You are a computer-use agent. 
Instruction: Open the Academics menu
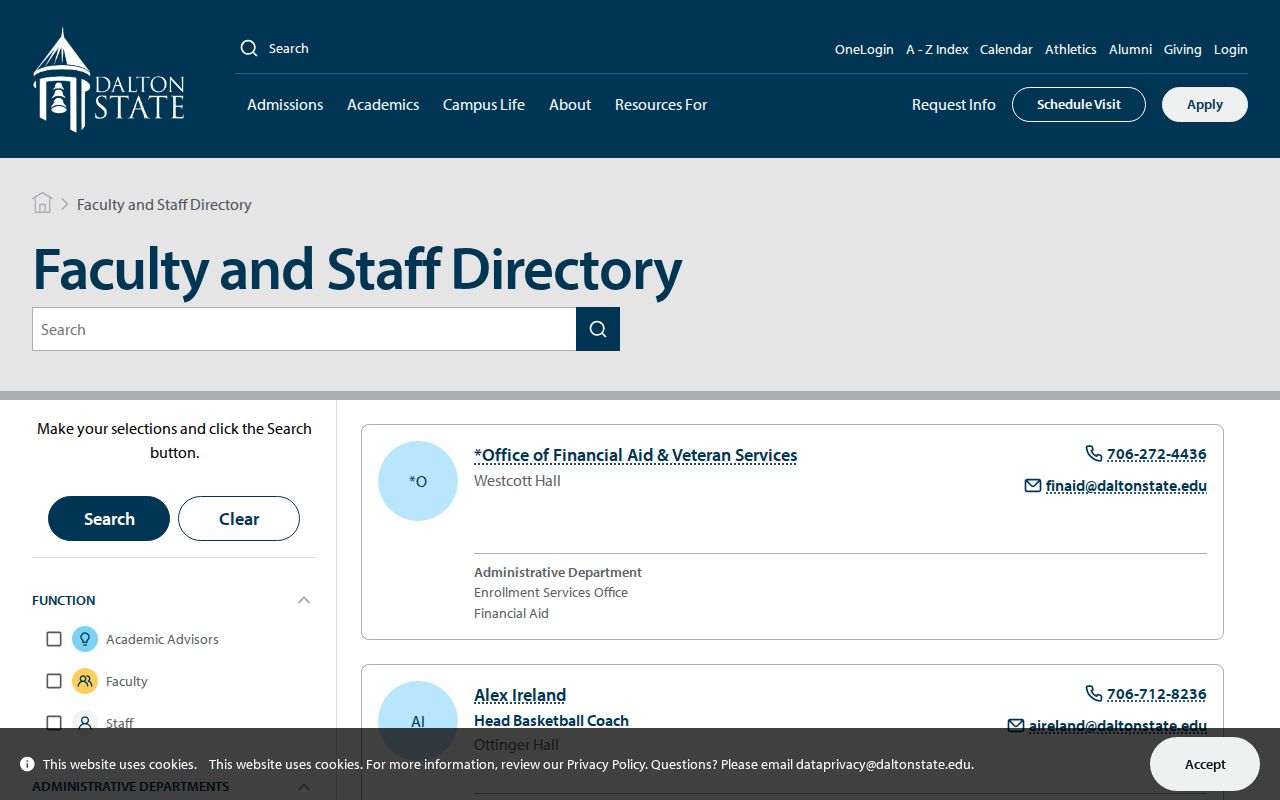coord(383,104)
